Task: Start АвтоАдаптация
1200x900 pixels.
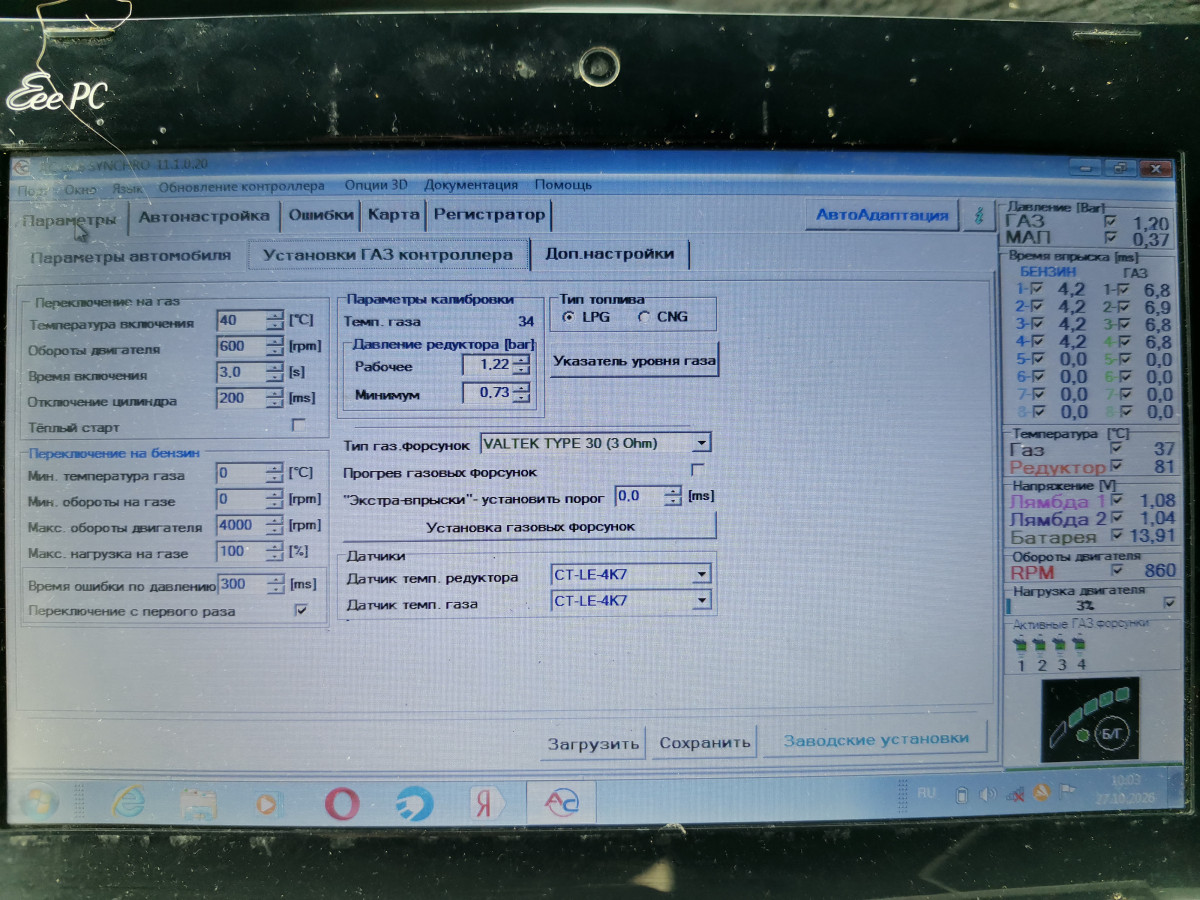Action: coord(882,215)
